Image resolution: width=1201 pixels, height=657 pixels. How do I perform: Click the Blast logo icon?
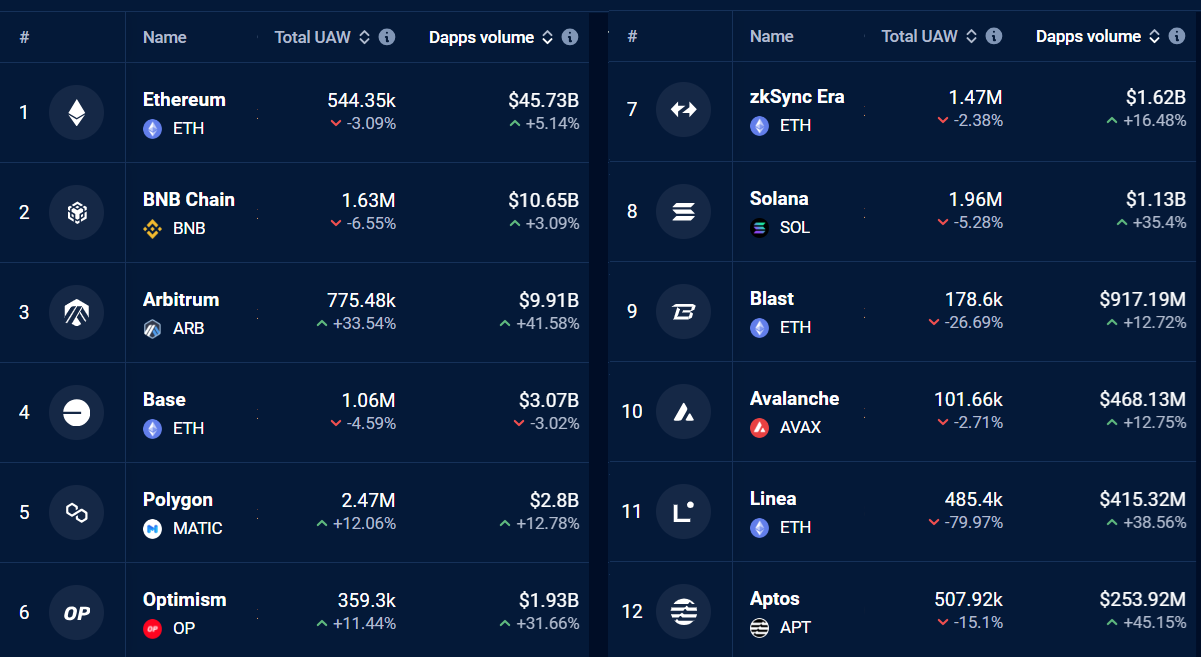coord(683,311)
